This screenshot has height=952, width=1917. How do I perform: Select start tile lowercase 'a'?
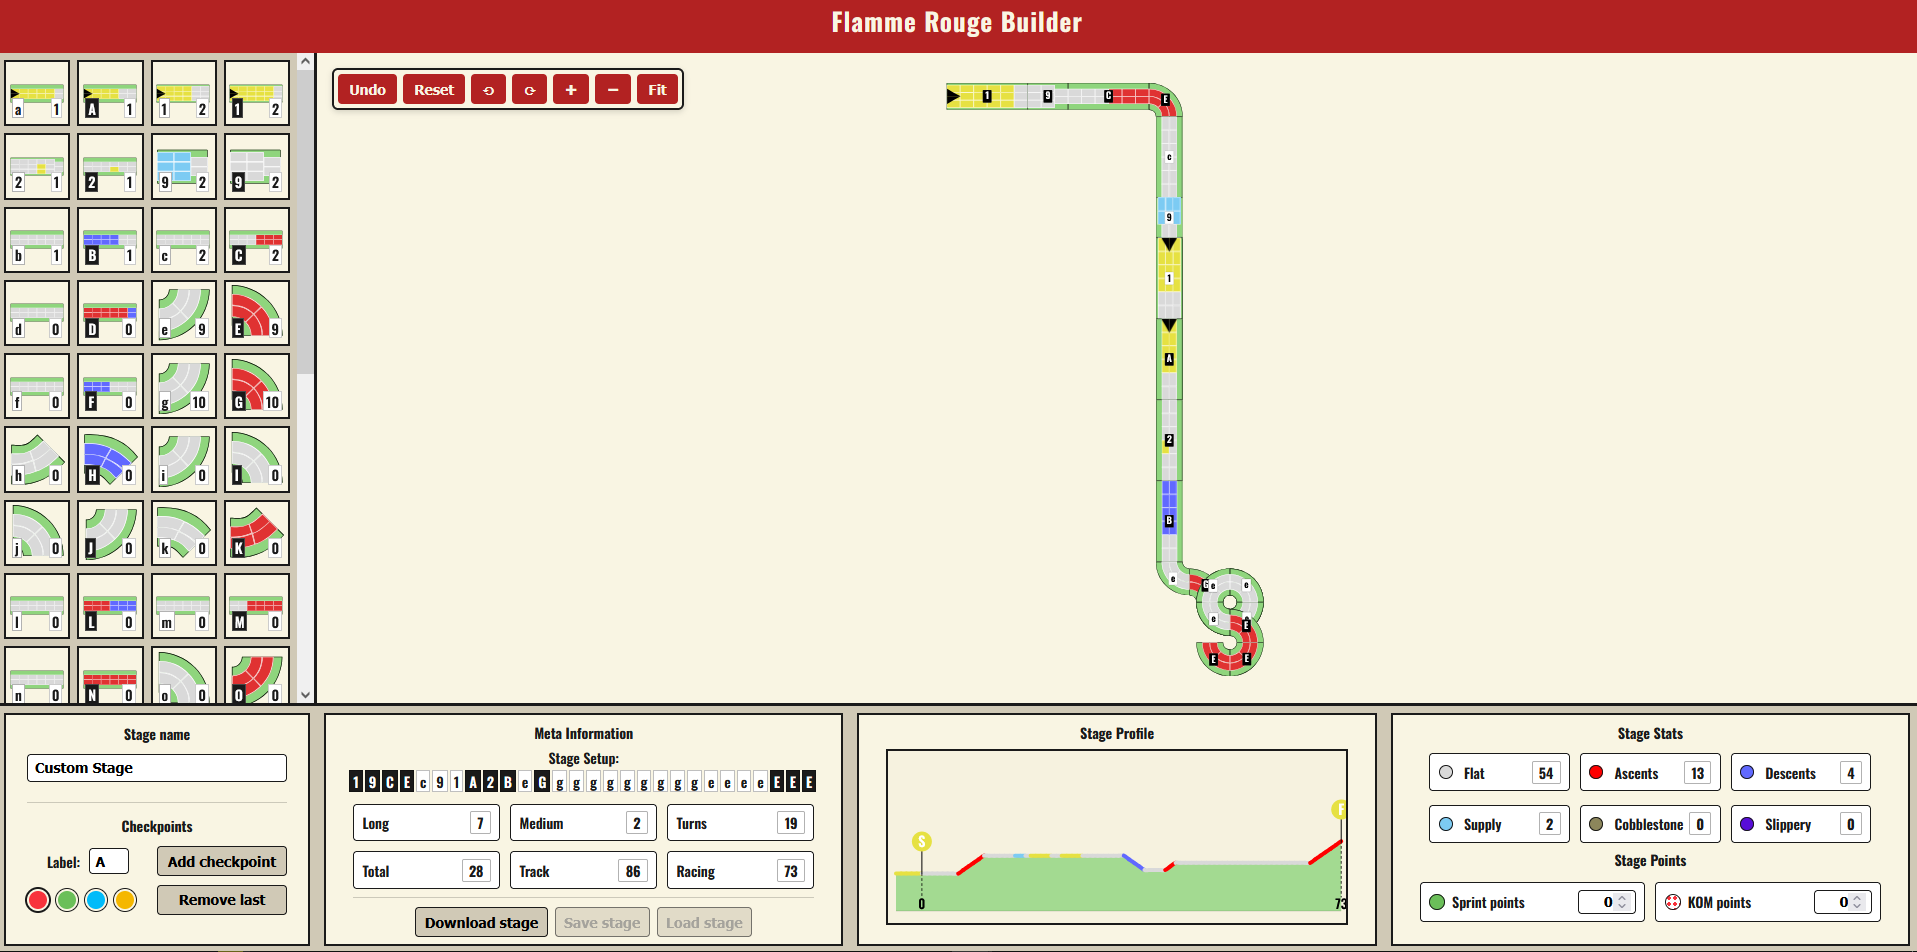point(37,93)
